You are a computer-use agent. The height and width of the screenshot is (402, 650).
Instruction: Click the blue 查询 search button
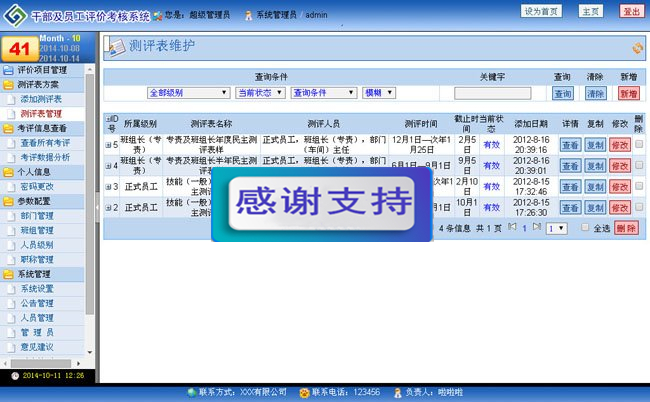563,94
